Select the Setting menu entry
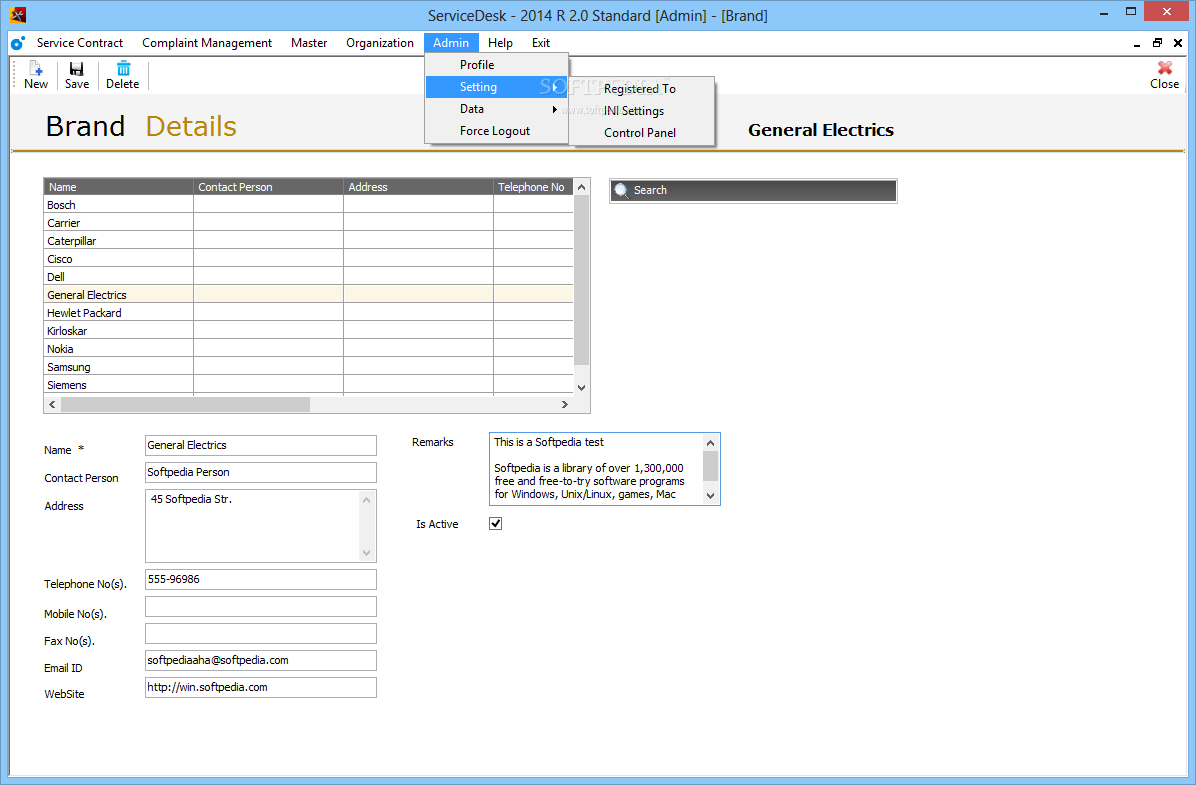The width and height of the screenshot is (1196, 785). click(497, 87)
